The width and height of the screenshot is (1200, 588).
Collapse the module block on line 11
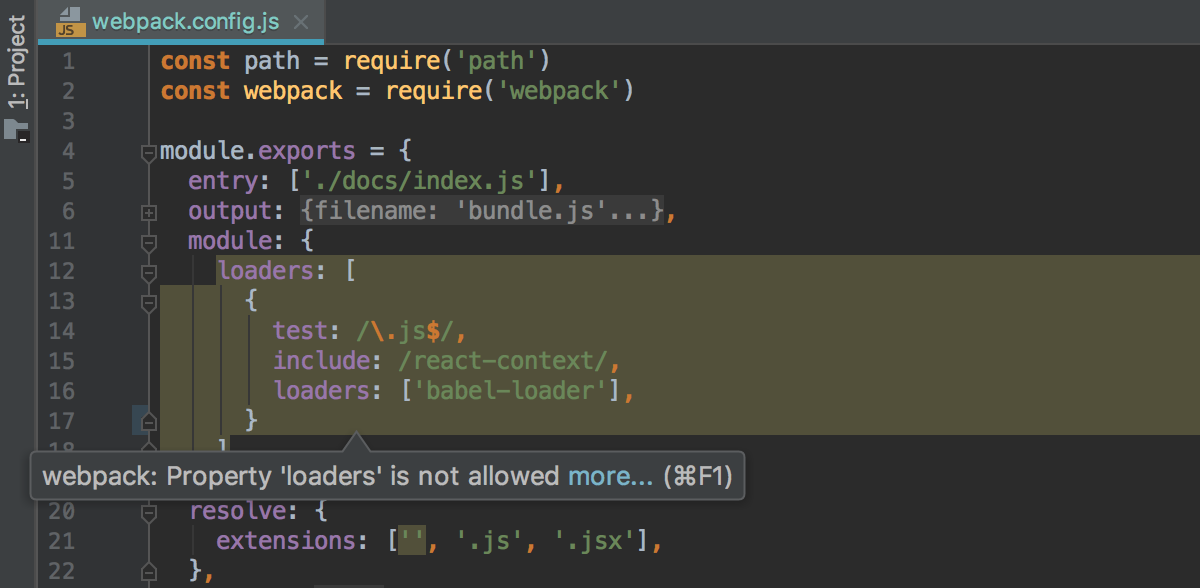pos(149,242)
